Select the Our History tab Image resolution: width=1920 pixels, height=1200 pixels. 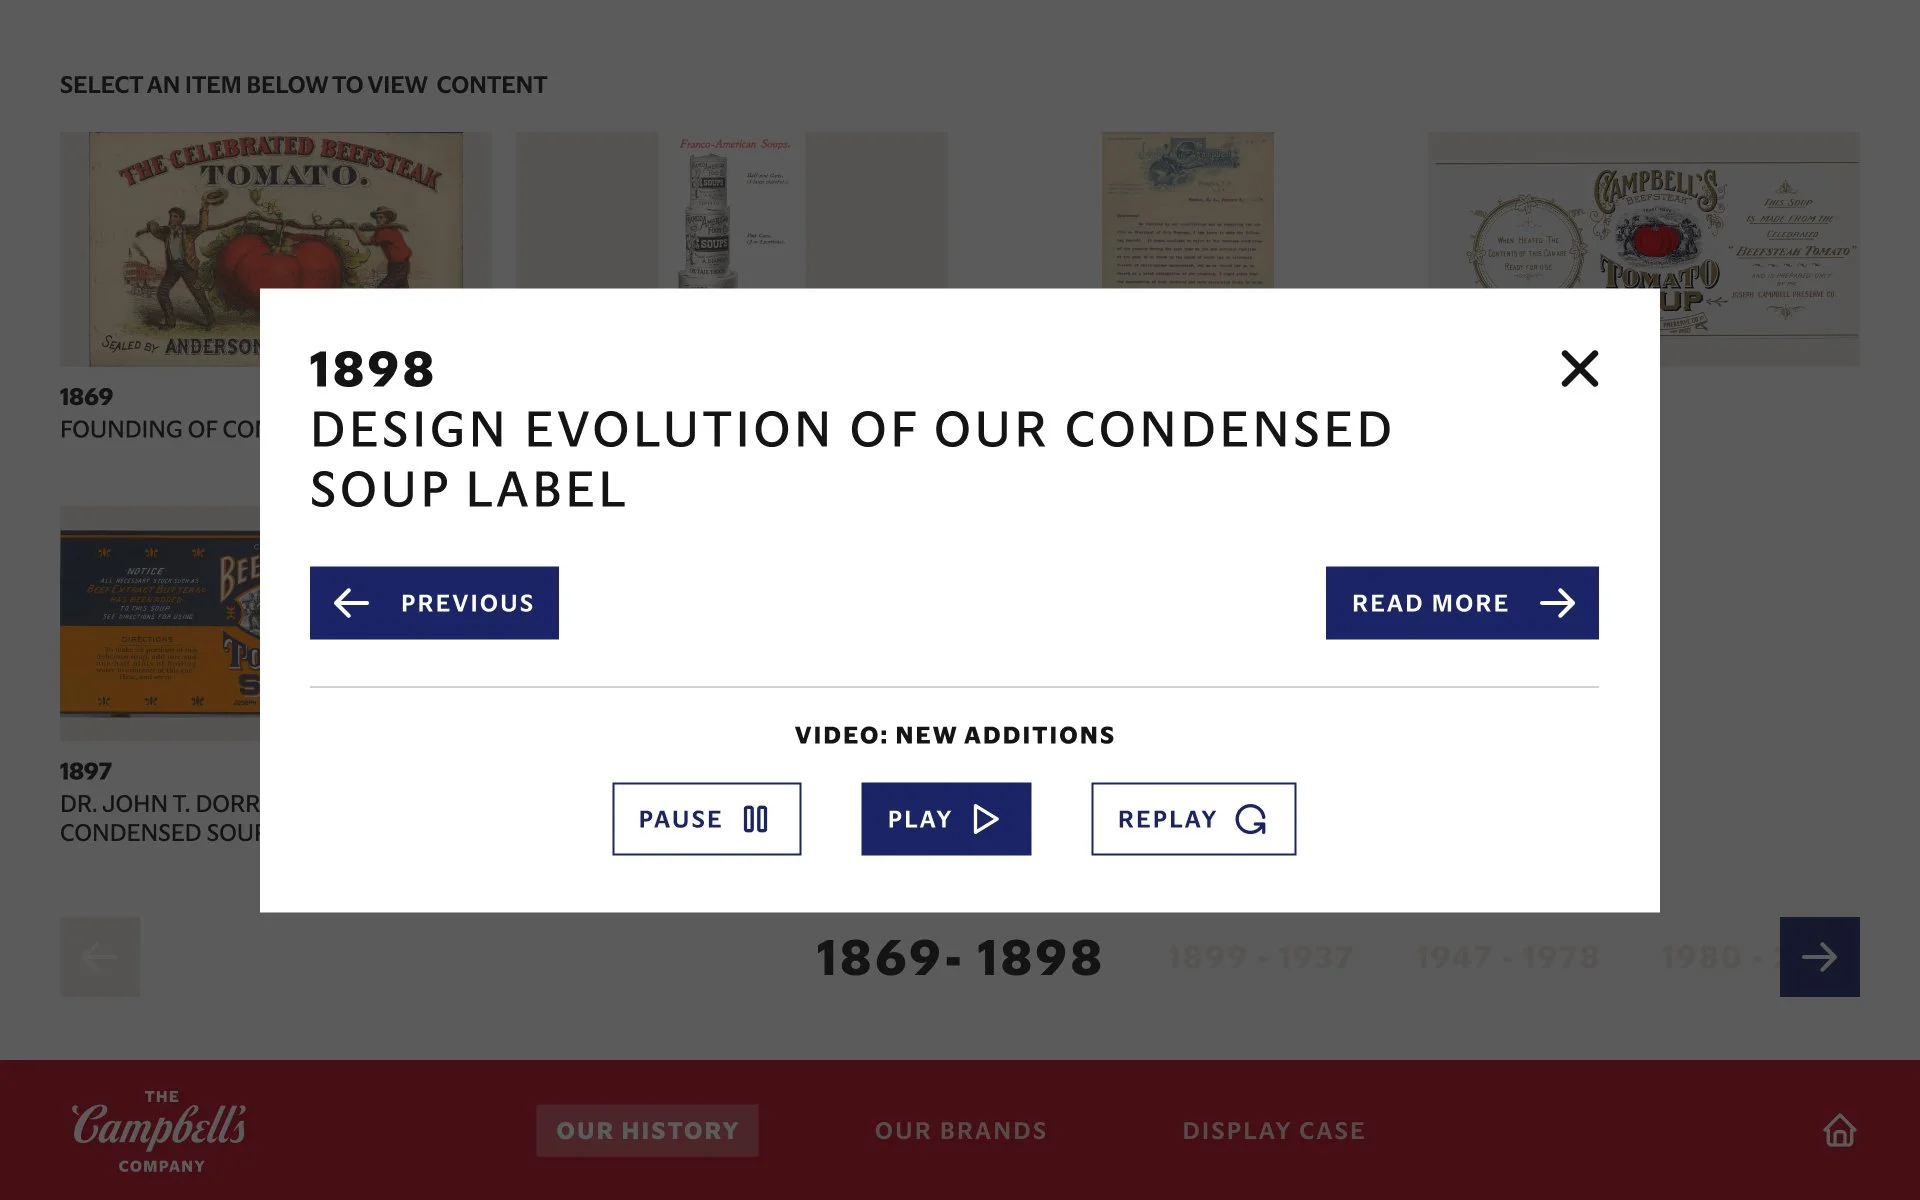647,1131
